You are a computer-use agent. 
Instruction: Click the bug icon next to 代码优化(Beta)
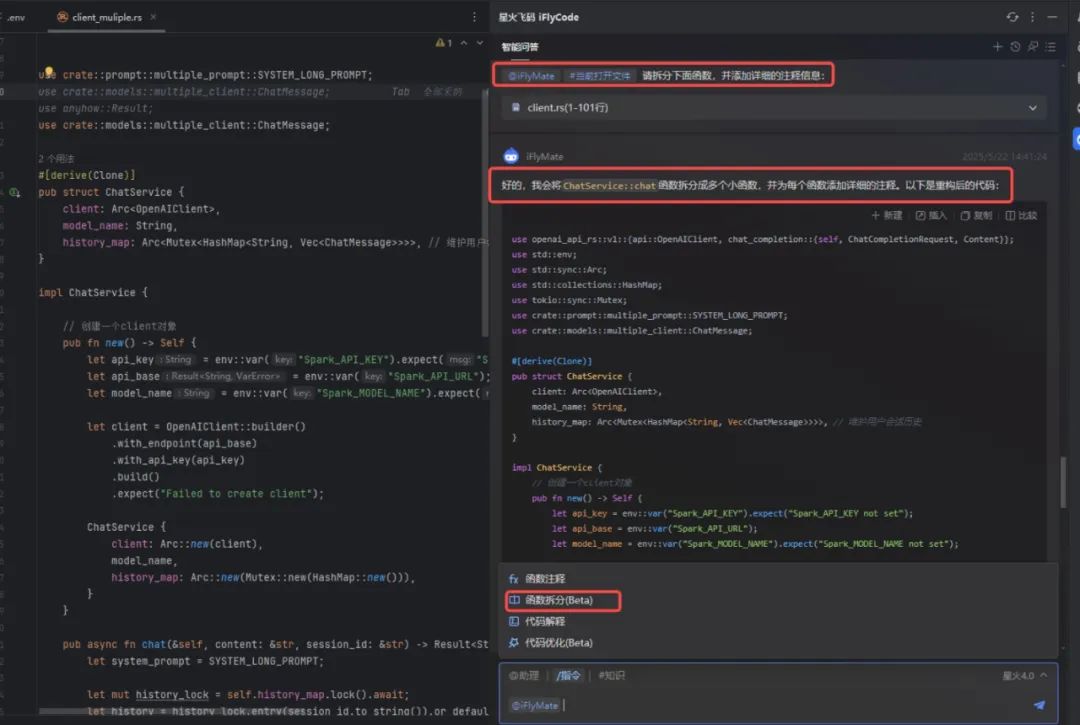(513, 643)
